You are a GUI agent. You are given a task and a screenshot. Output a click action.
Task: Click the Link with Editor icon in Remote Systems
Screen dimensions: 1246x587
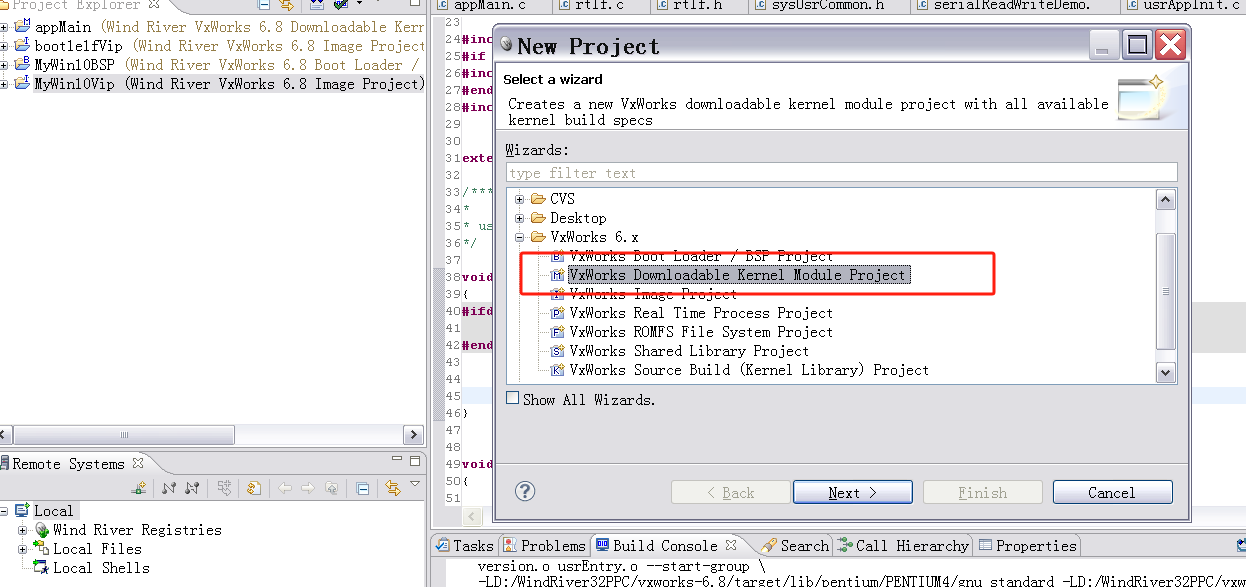(393, 488)
